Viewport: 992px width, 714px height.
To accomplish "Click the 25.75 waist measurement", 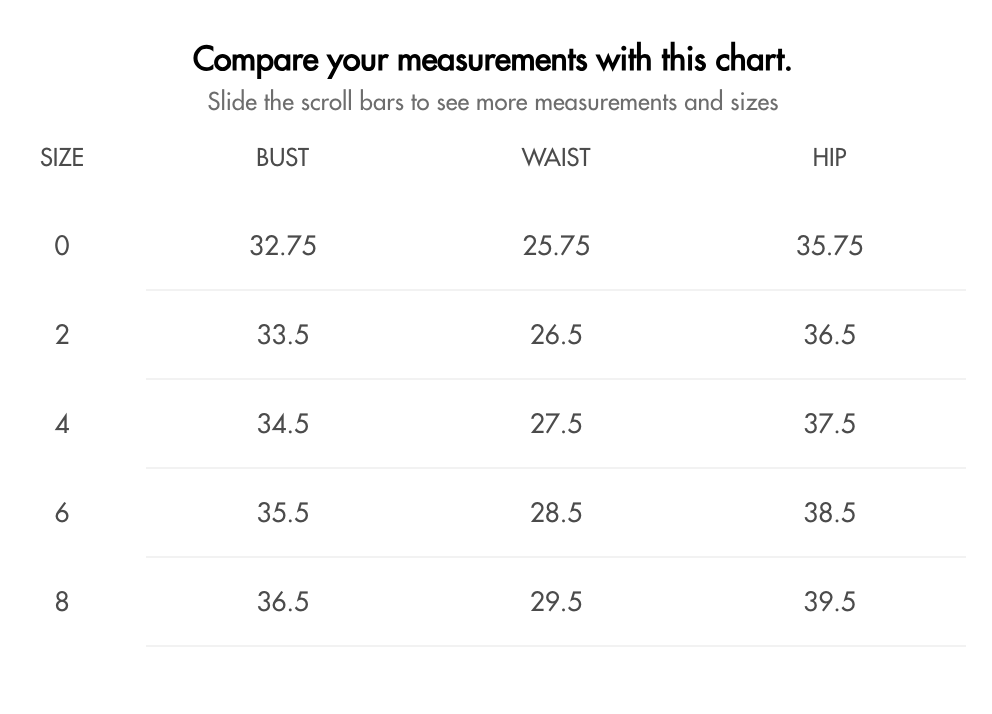I will (556, 246).
